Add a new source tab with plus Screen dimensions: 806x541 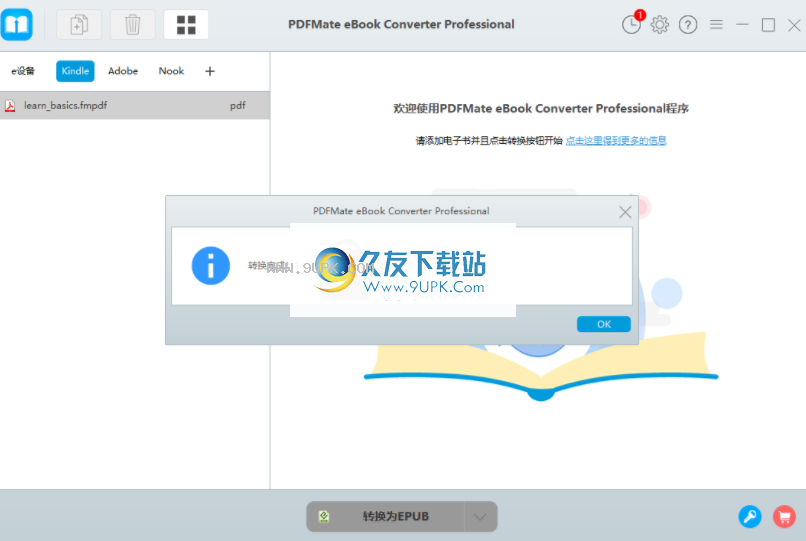point(210,71)
